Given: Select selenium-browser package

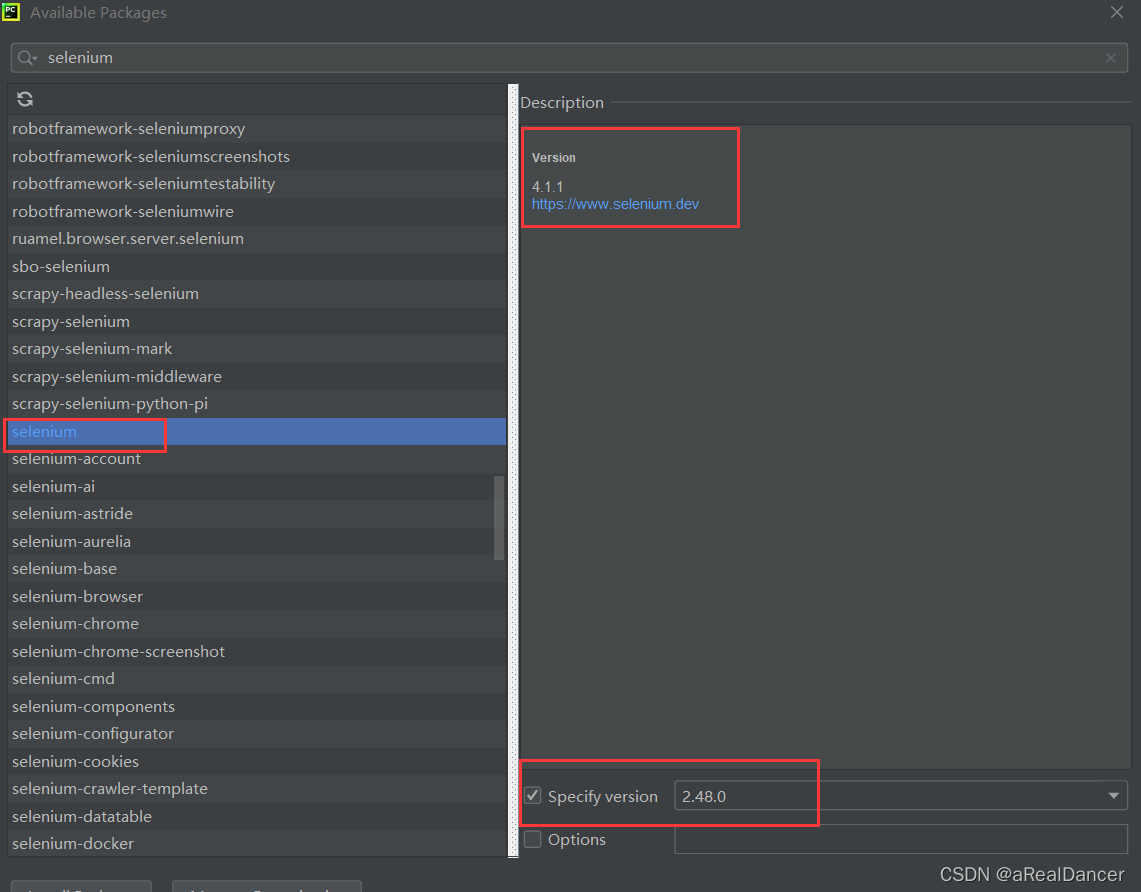Looking at the screenshot, I should tap(257, 597).
